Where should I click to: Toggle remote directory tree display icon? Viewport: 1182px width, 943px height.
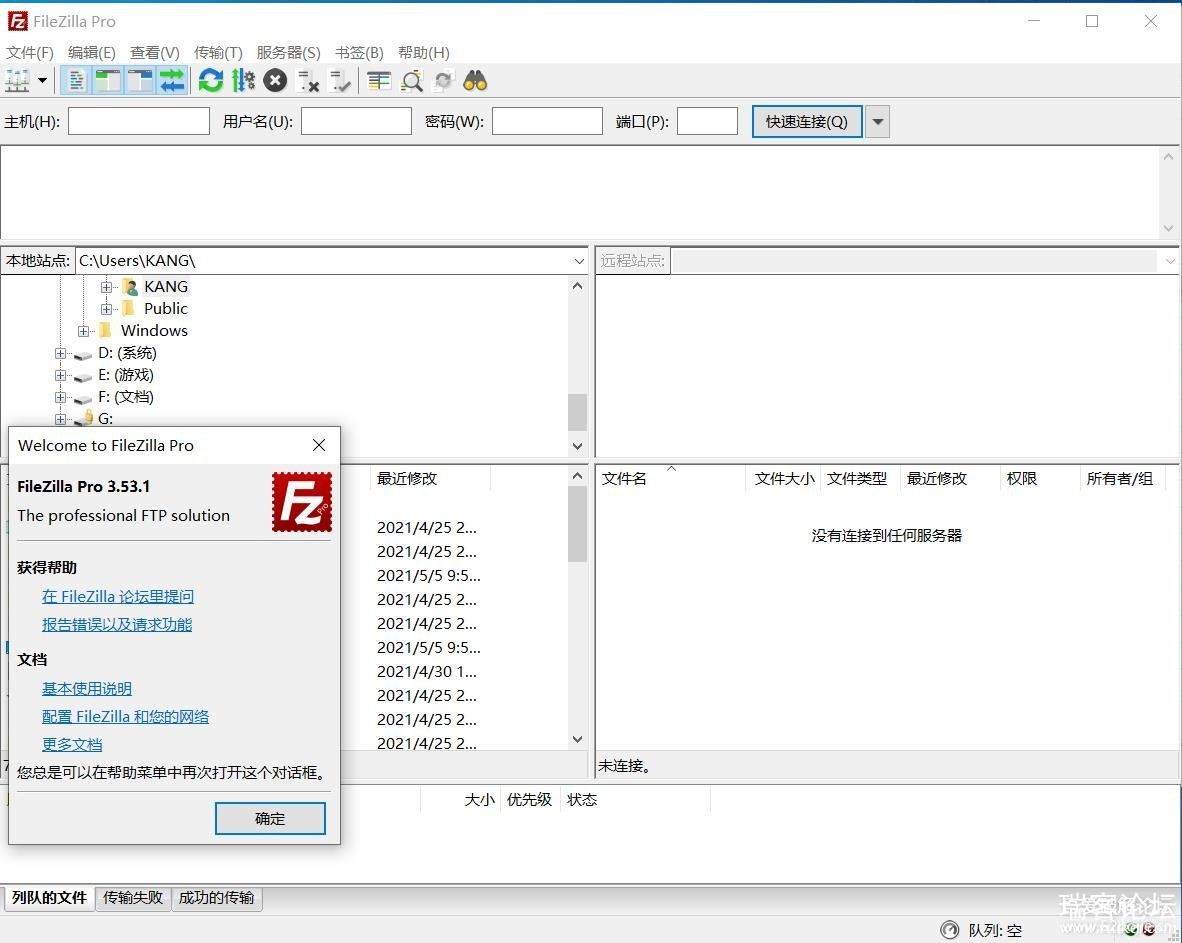(x=139, y=80)
